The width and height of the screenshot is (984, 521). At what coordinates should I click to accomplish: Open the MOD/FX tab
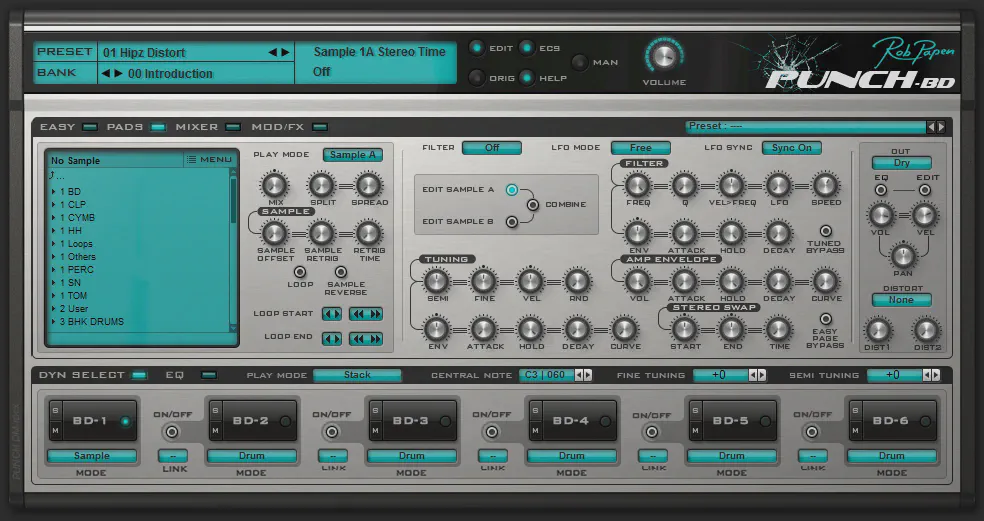click(319, 128)
